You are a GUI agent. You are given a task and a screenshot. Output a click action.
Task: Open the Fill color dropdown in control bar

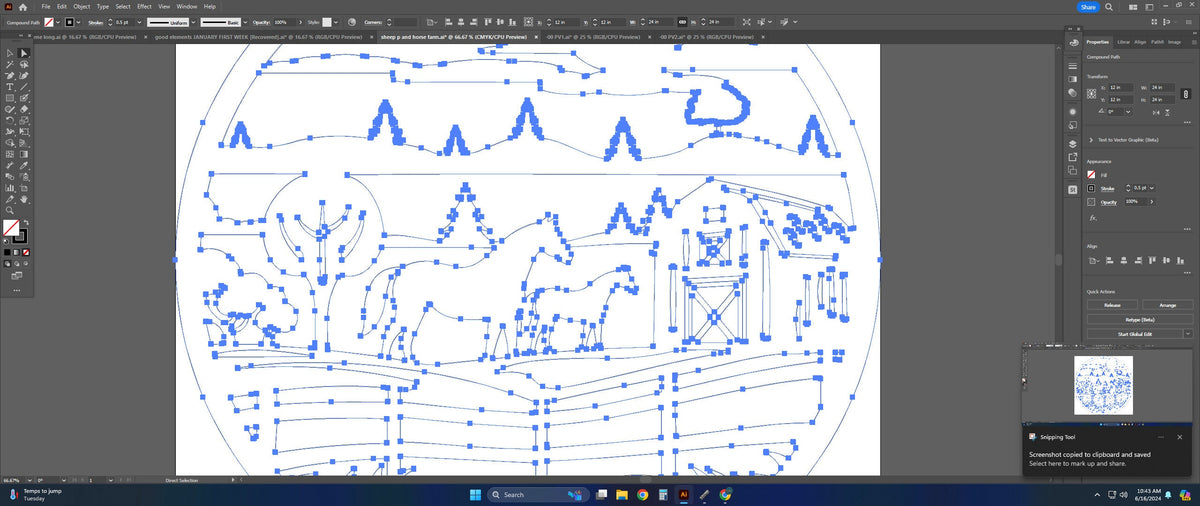pyautogui.click(x=59, y=22)
